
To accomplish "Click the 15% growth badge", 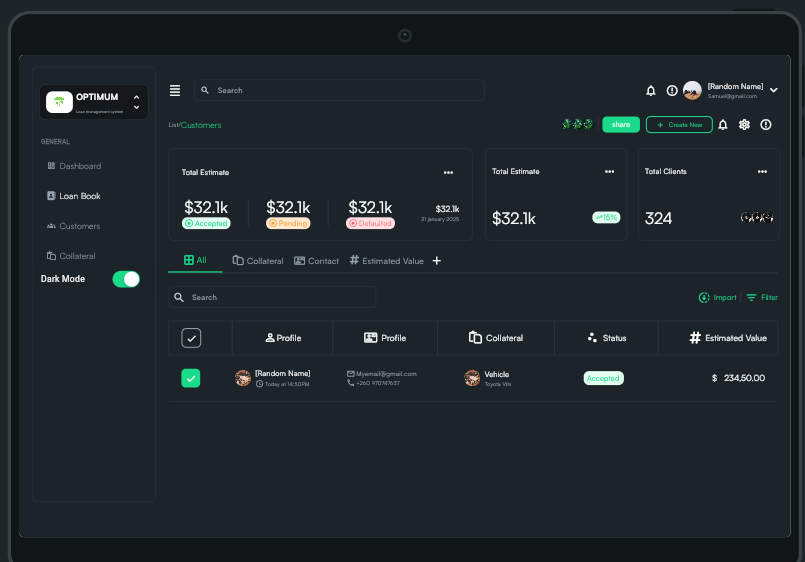I will [606, 217].
